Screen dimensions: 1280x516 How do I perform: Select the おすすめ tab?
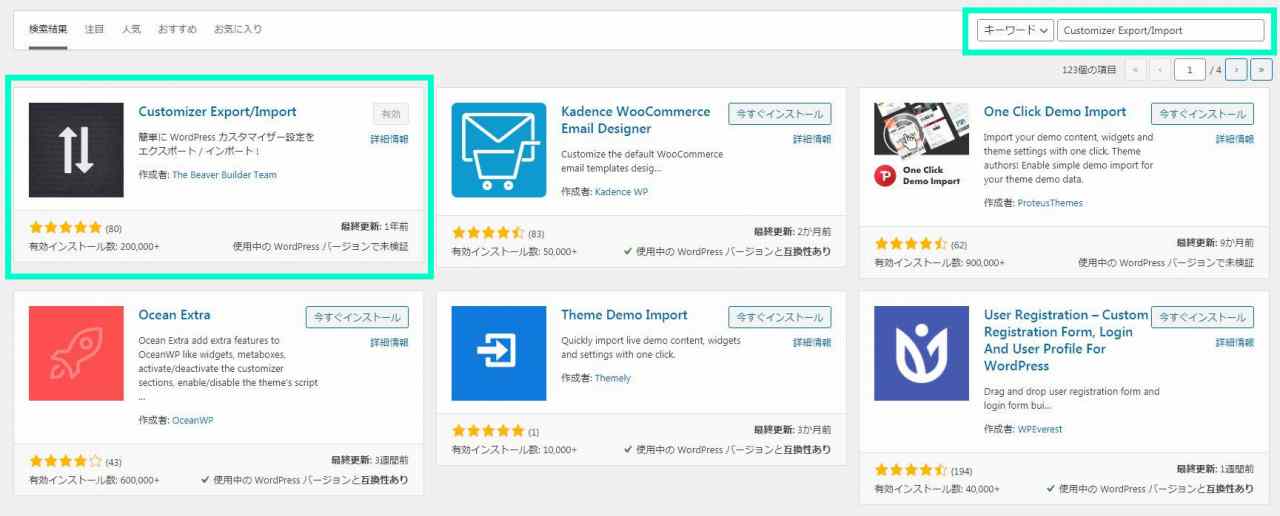click(x=177, y=29)
